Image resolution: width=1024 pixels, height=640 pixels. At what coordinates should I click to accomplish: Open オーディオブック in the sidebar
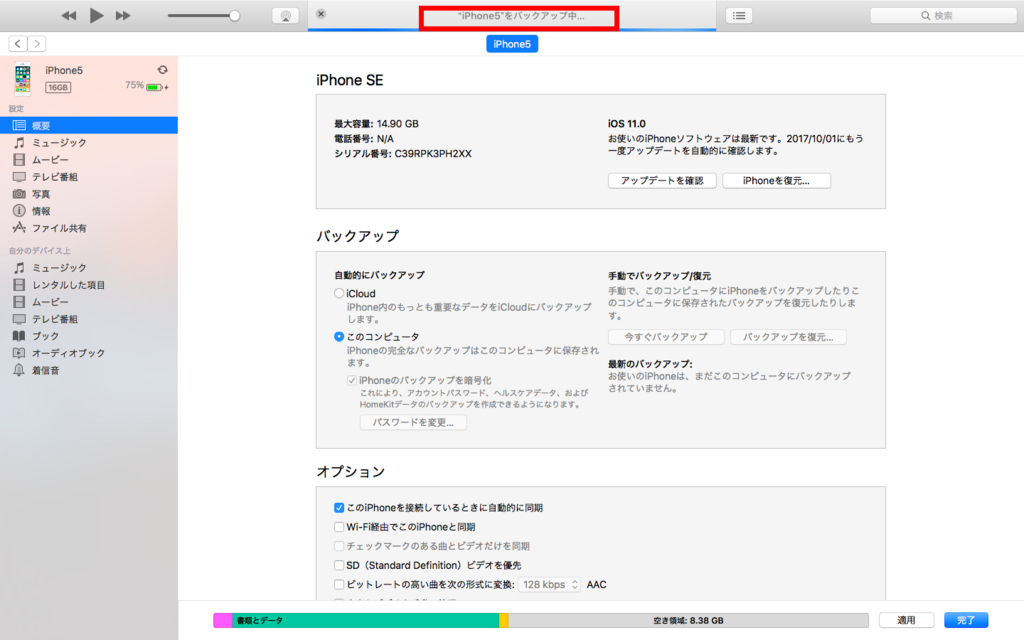coord(89,353)
